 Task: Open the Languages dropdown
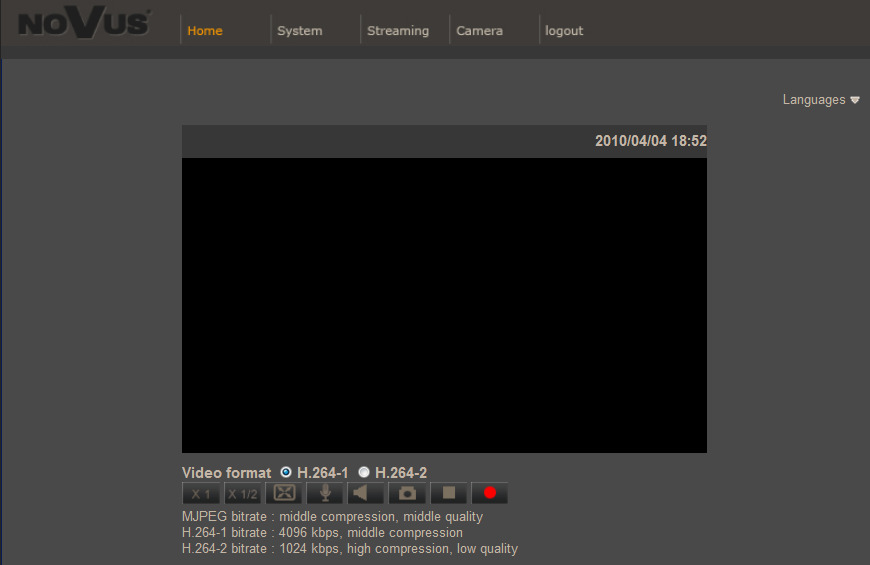pos(821,100)
